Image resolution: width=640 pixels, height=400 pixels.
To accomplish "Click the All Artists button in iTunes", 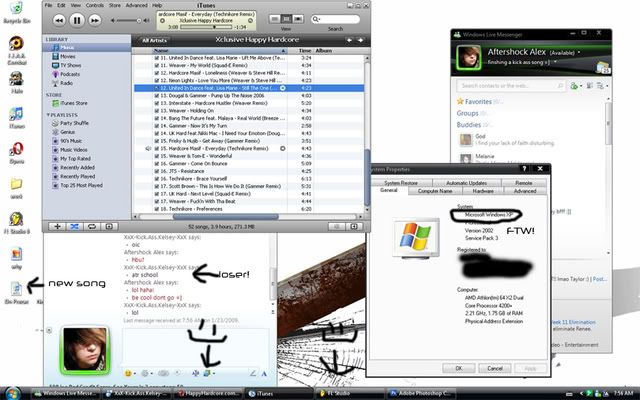I will 155,40.
